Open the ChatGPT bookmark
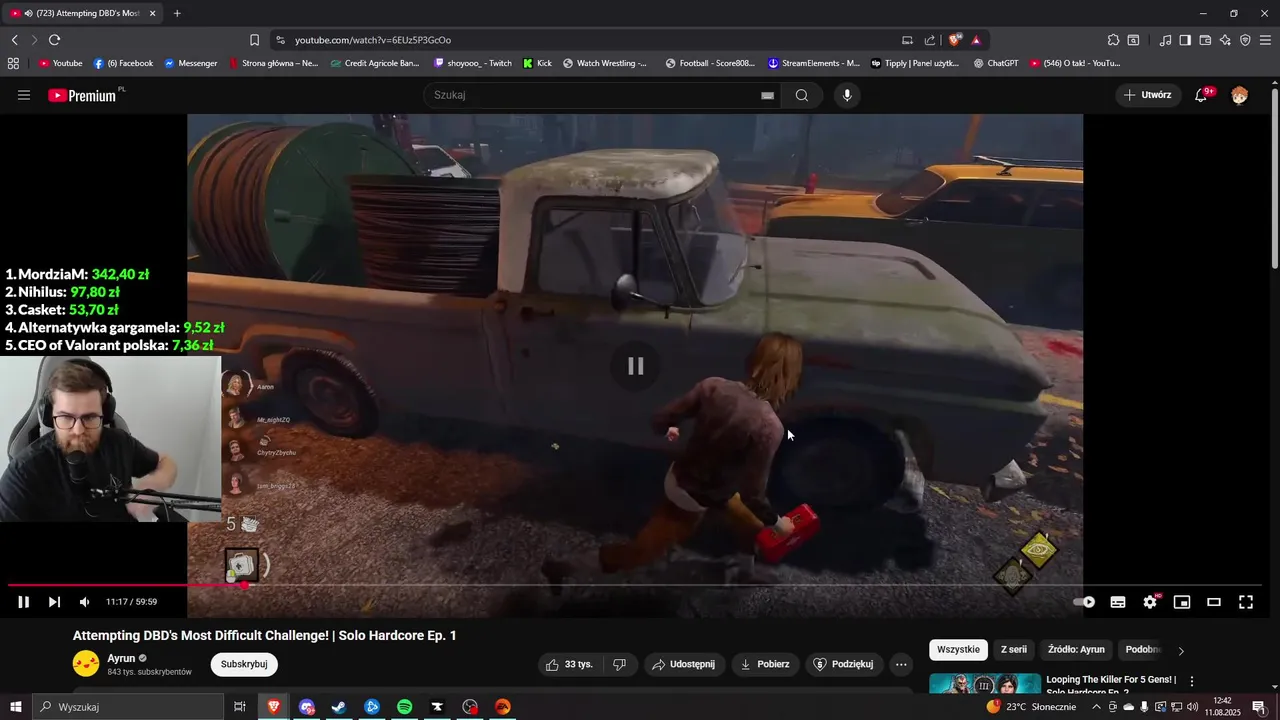The width and height of the screenshot is (1280, 720). [995, 63]
